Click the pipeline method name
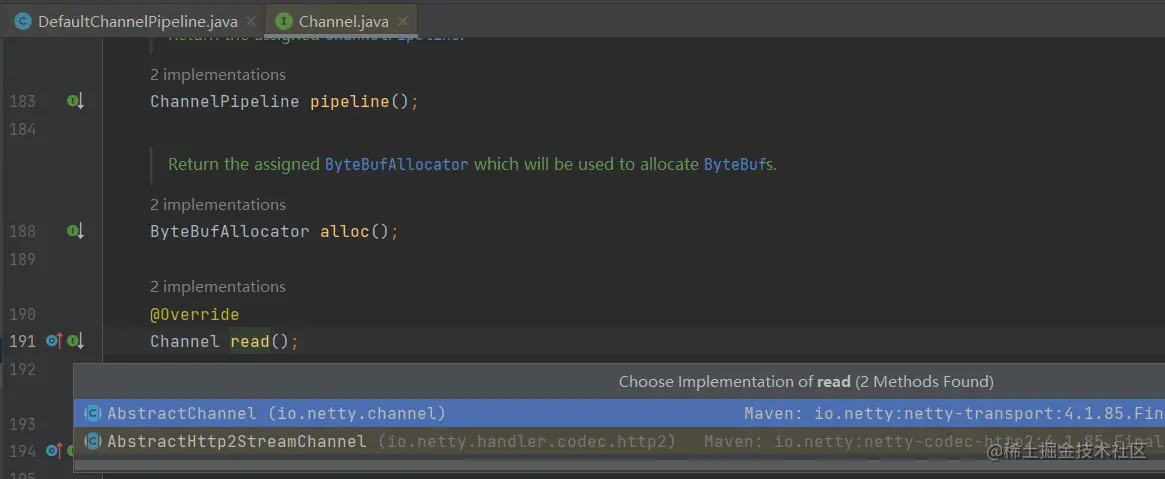 pyautogui.click(x=349, y=101)
